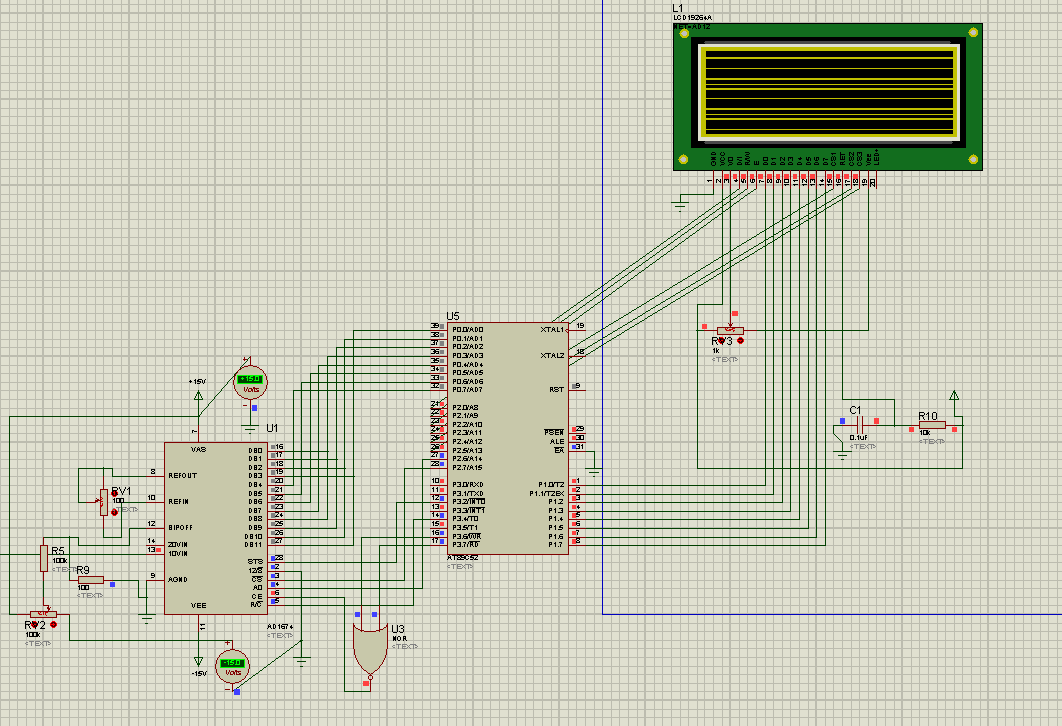Click the AD1674 part name text
The height and width of the screenshot is (726, 1062).
pyautogui.click(x=280, y=627)
